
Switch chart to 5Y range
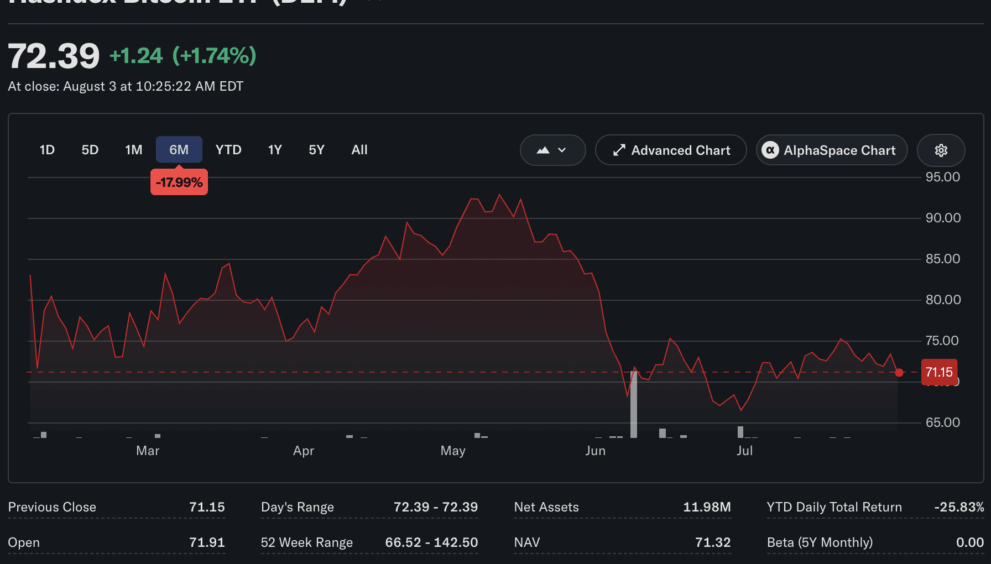click(316, 150)
